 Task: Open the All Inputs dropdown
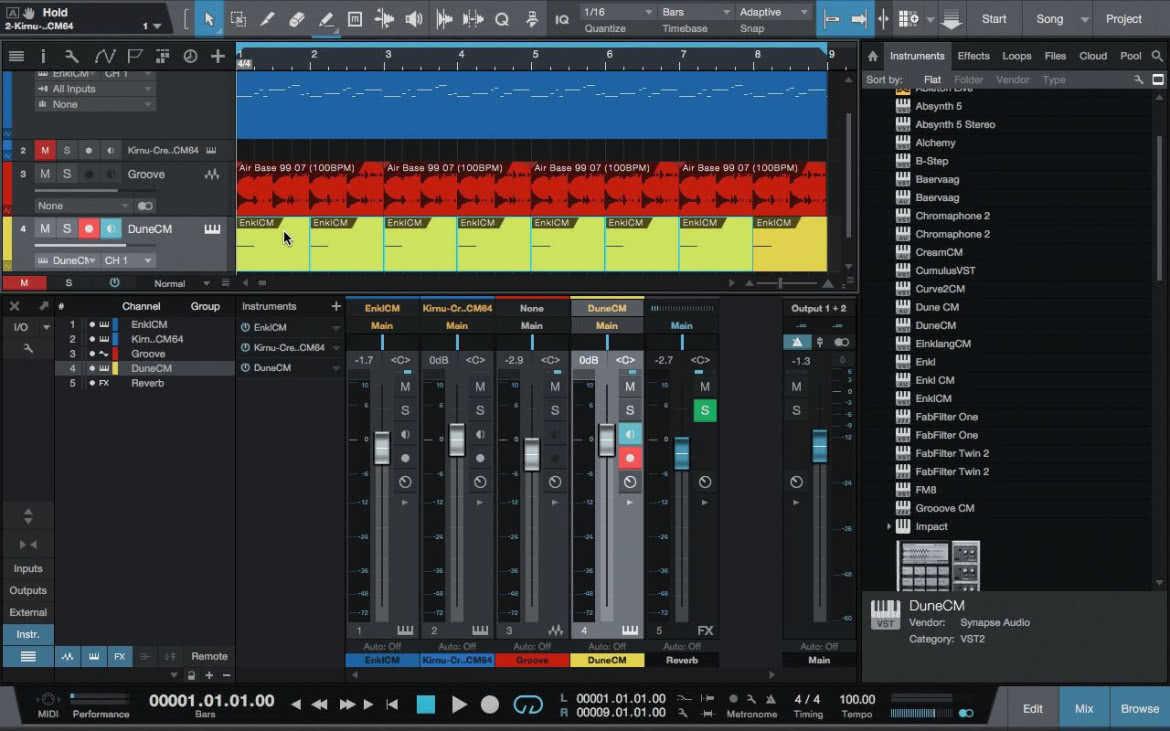pos(95,89)
